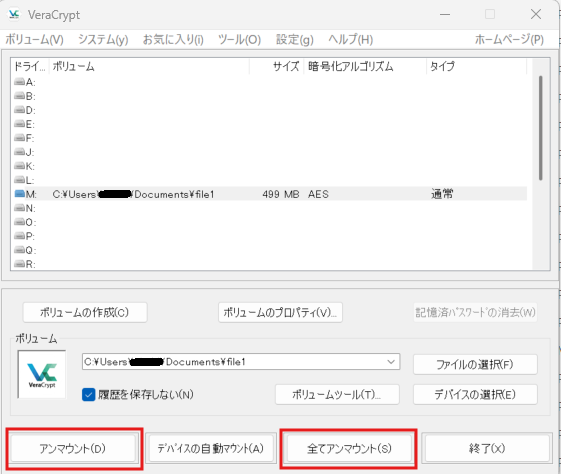Image resolution: width=561 pixels, height=474 pixels.
Task: Open the ホームページ(P) menu item
Action: tap(509, 39)
